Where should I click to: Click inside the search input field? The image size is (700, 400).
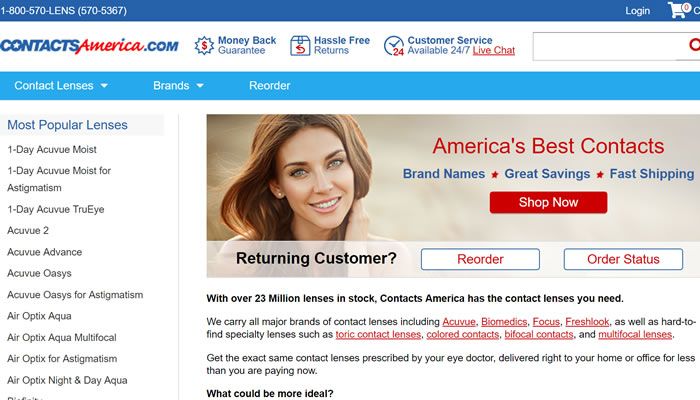[x=607, y=46]
